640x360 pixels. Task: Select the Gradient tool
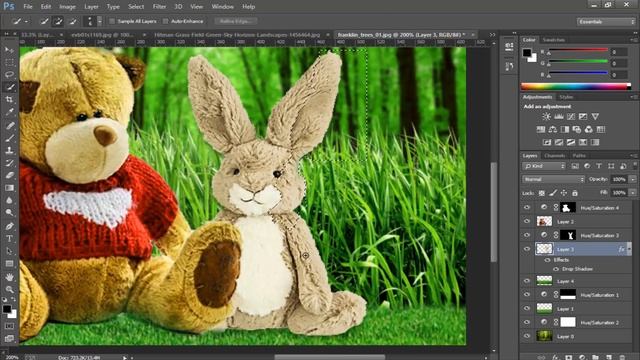tap(9, 188)
